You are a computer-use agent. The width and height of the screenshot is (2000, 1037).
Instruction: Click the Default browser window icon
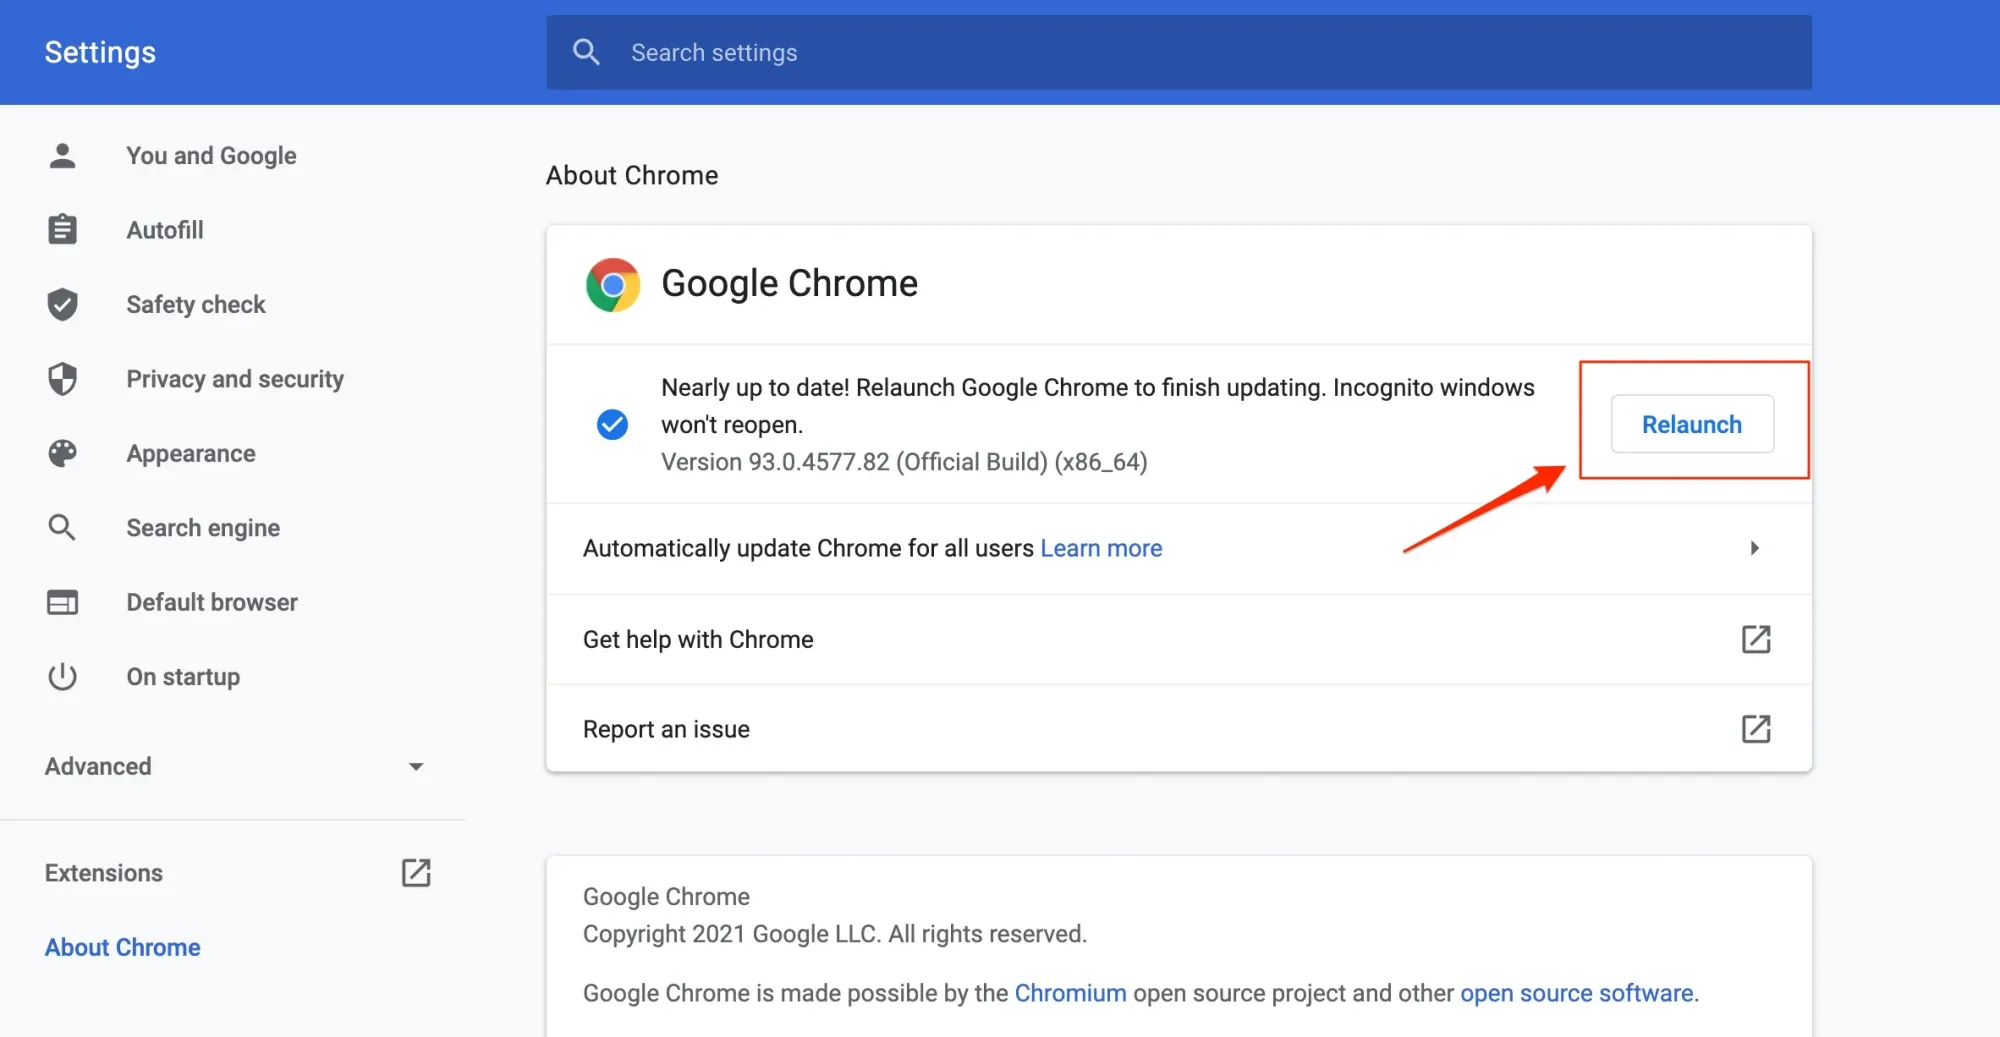click(62, 602)
